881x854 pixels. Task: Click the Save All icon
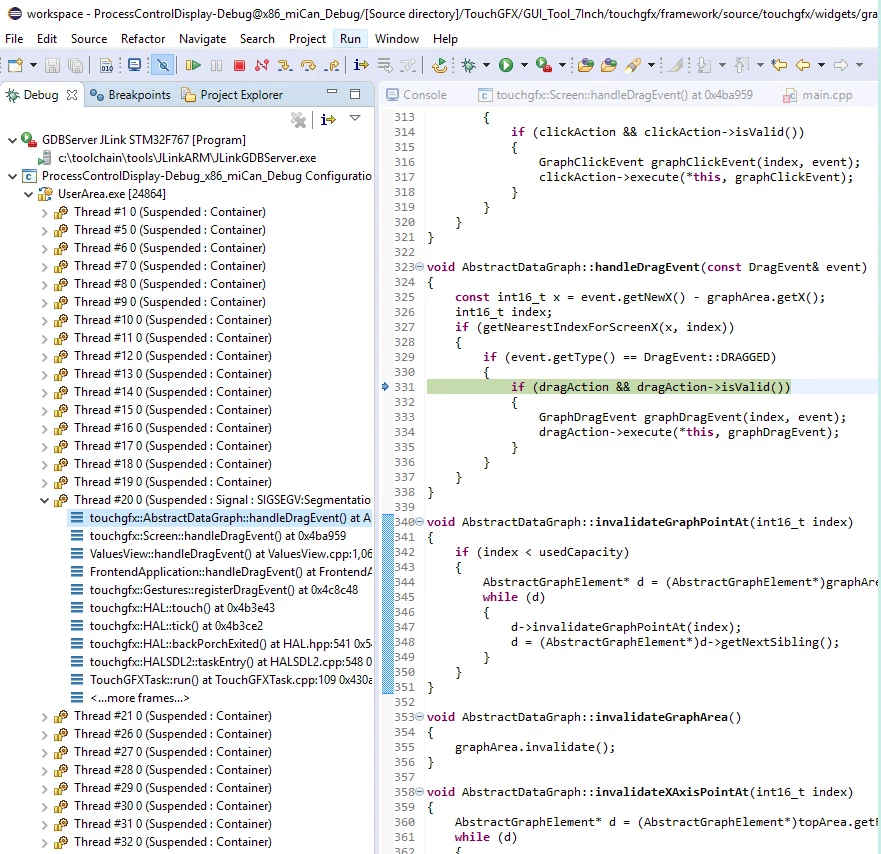(75, 65)
